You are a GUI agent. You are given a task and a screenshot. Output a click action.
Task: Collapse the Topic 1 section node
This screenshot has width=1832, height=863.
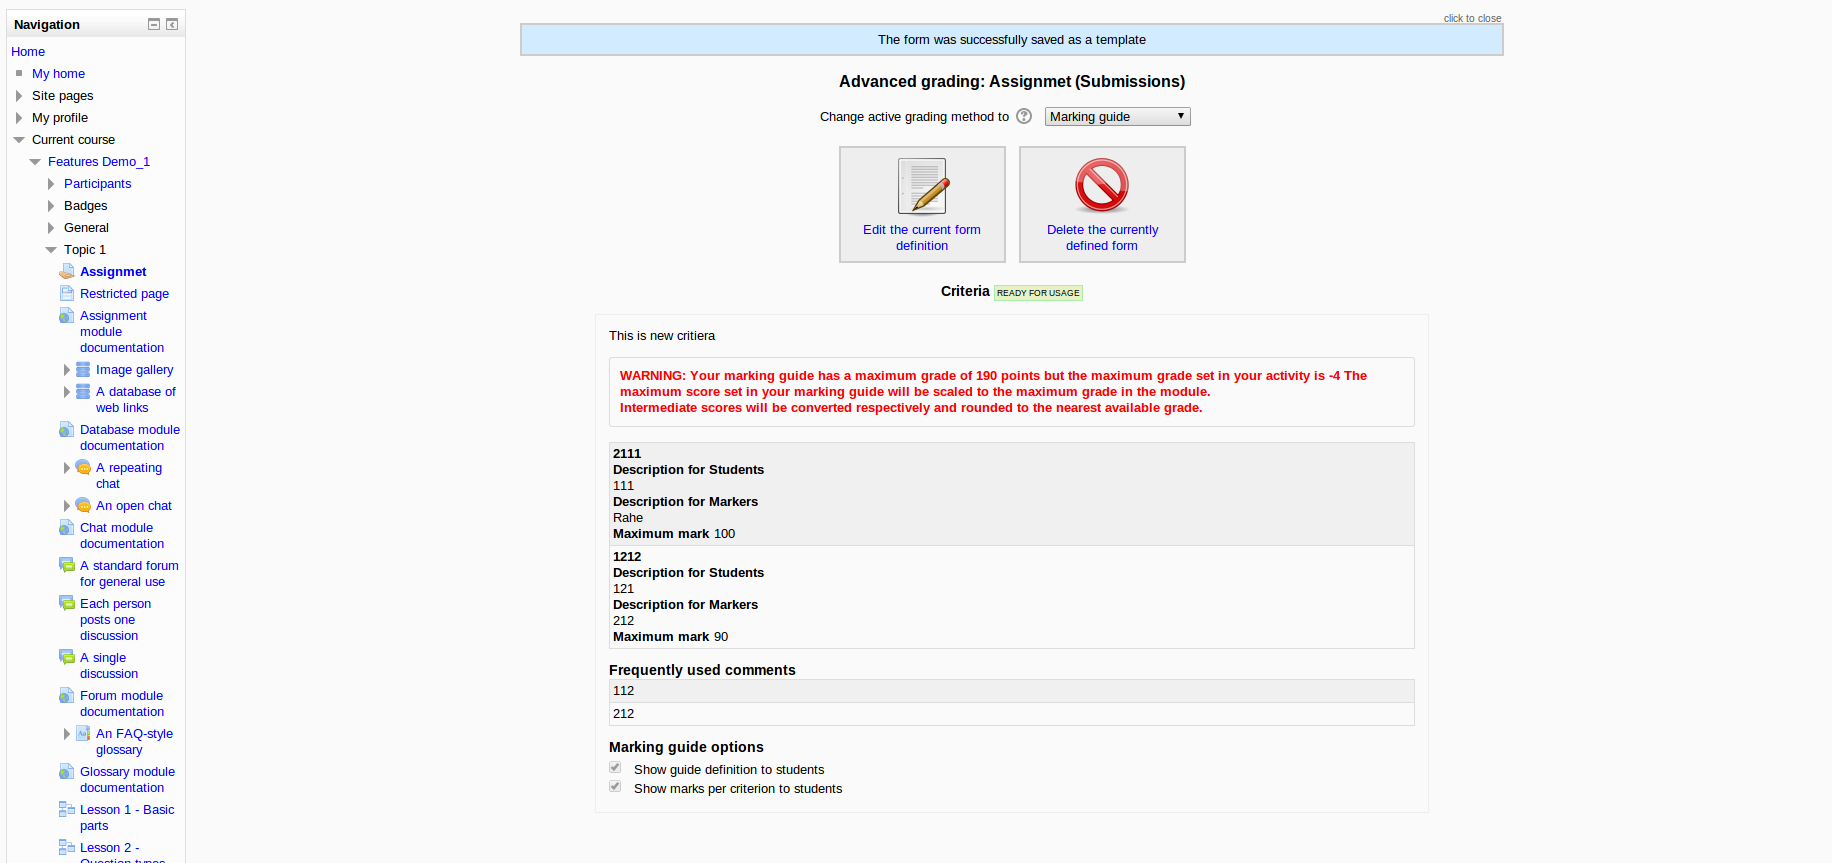51,250
